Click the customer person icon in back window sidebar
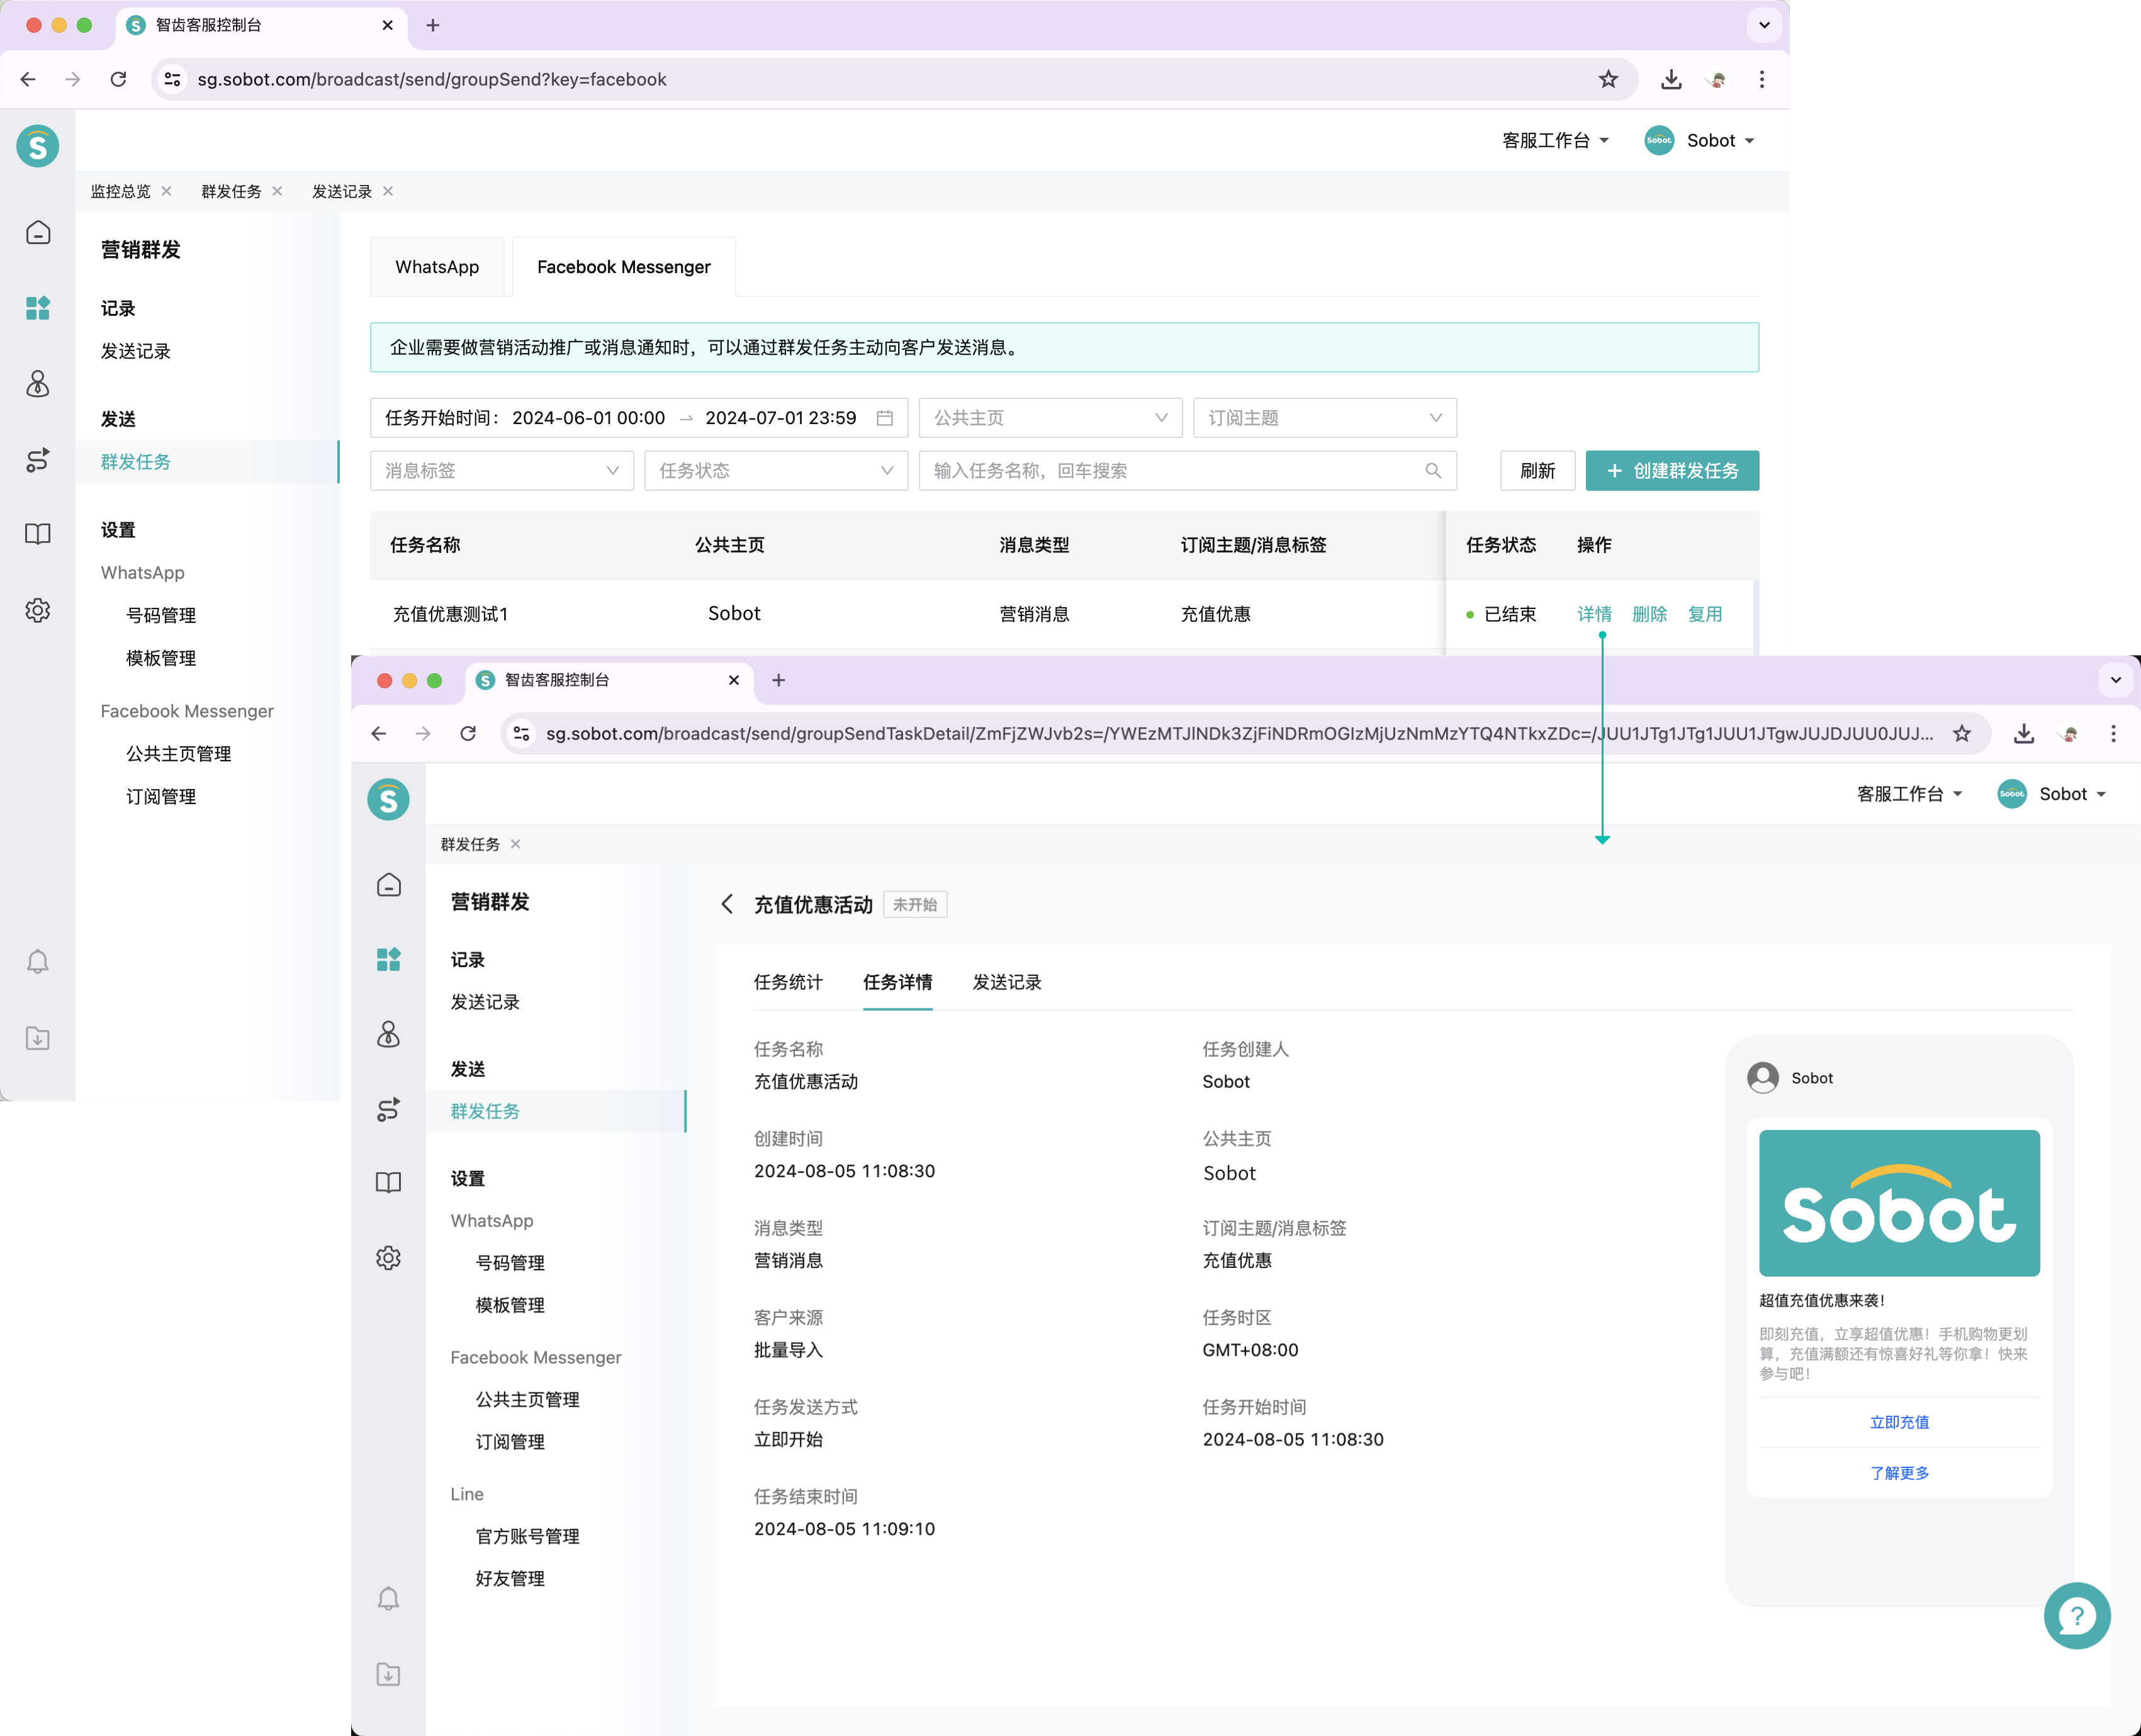2141x1736 pixels. click(38, 384)
